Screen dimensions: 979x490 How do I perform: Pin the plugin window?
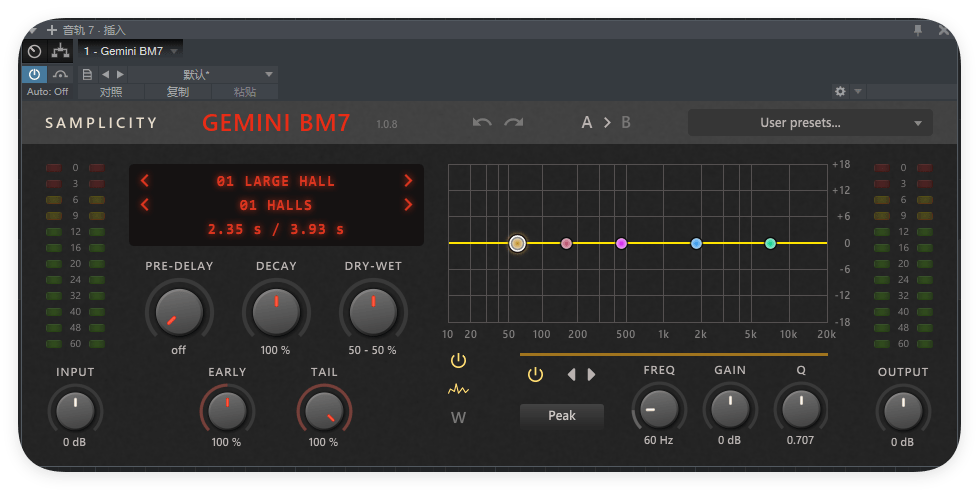point(918,30)
